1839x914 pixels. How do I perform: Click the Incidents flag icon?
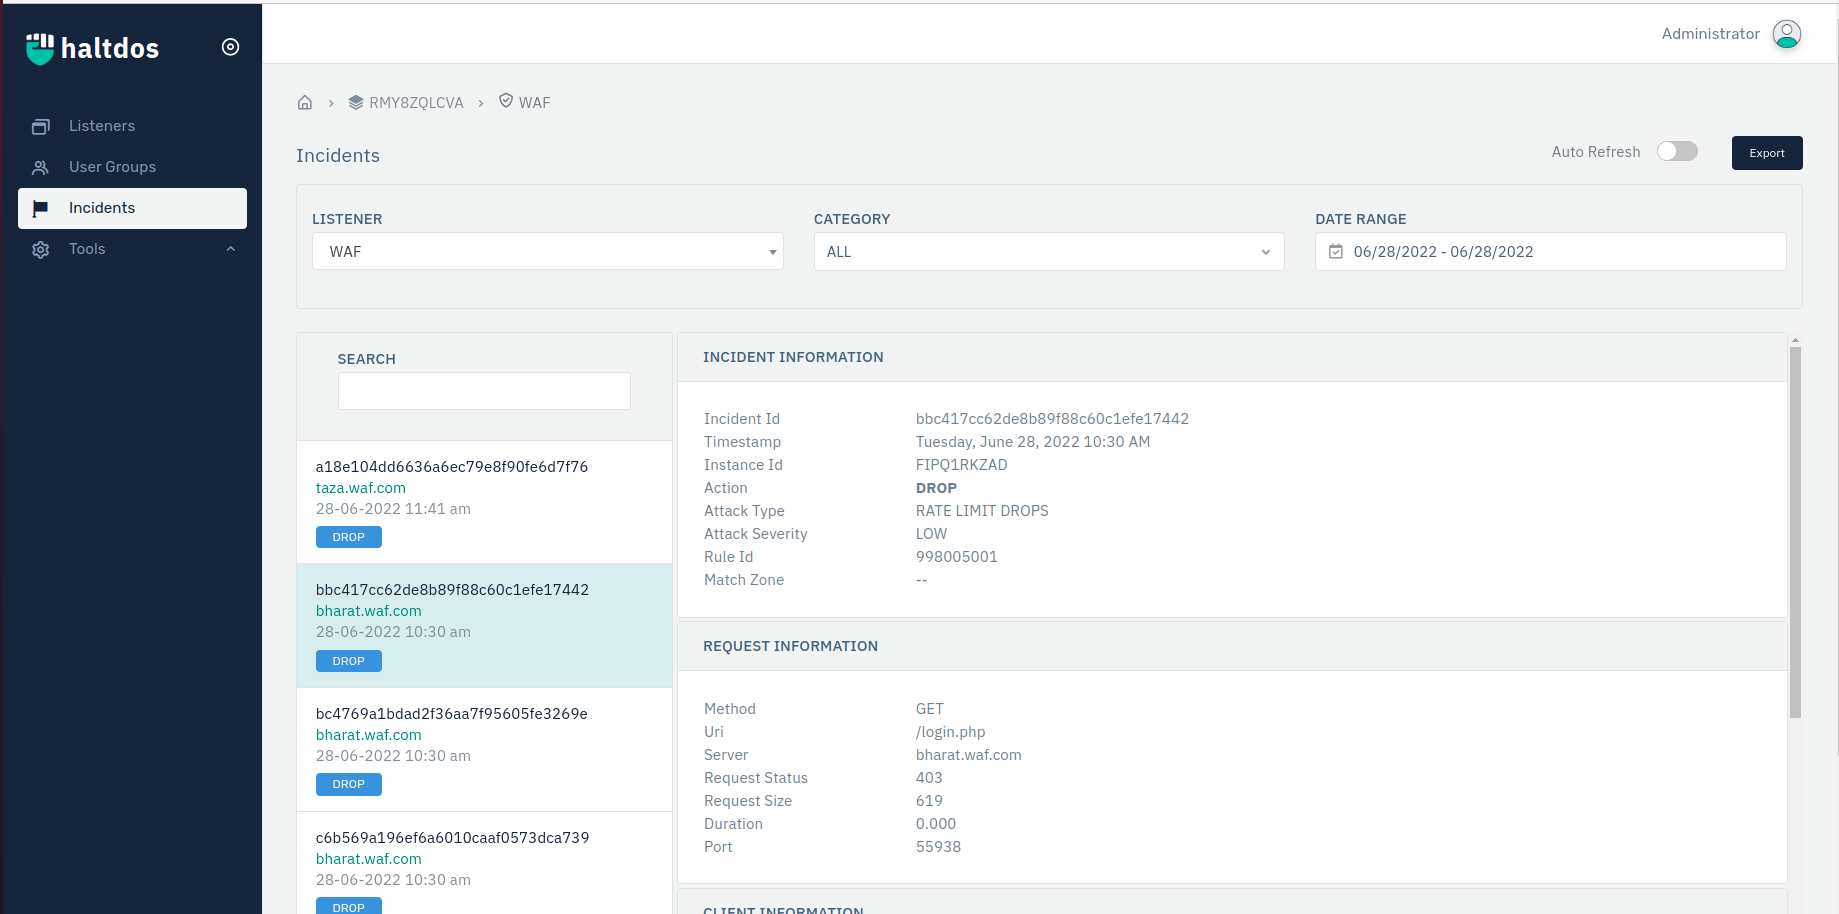click(41, 208)
